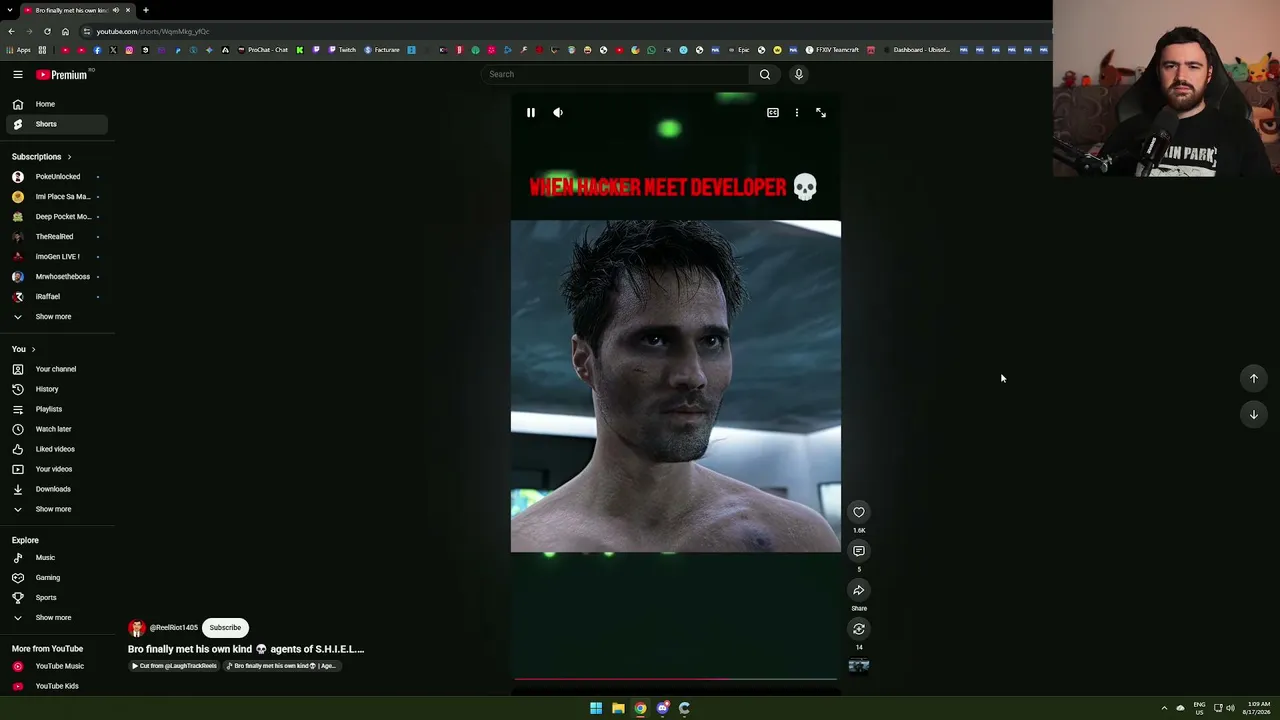Open the ProChat - Chat bookmark
Viewport: 1280px width, 720px height.
[x=263, y=50]
